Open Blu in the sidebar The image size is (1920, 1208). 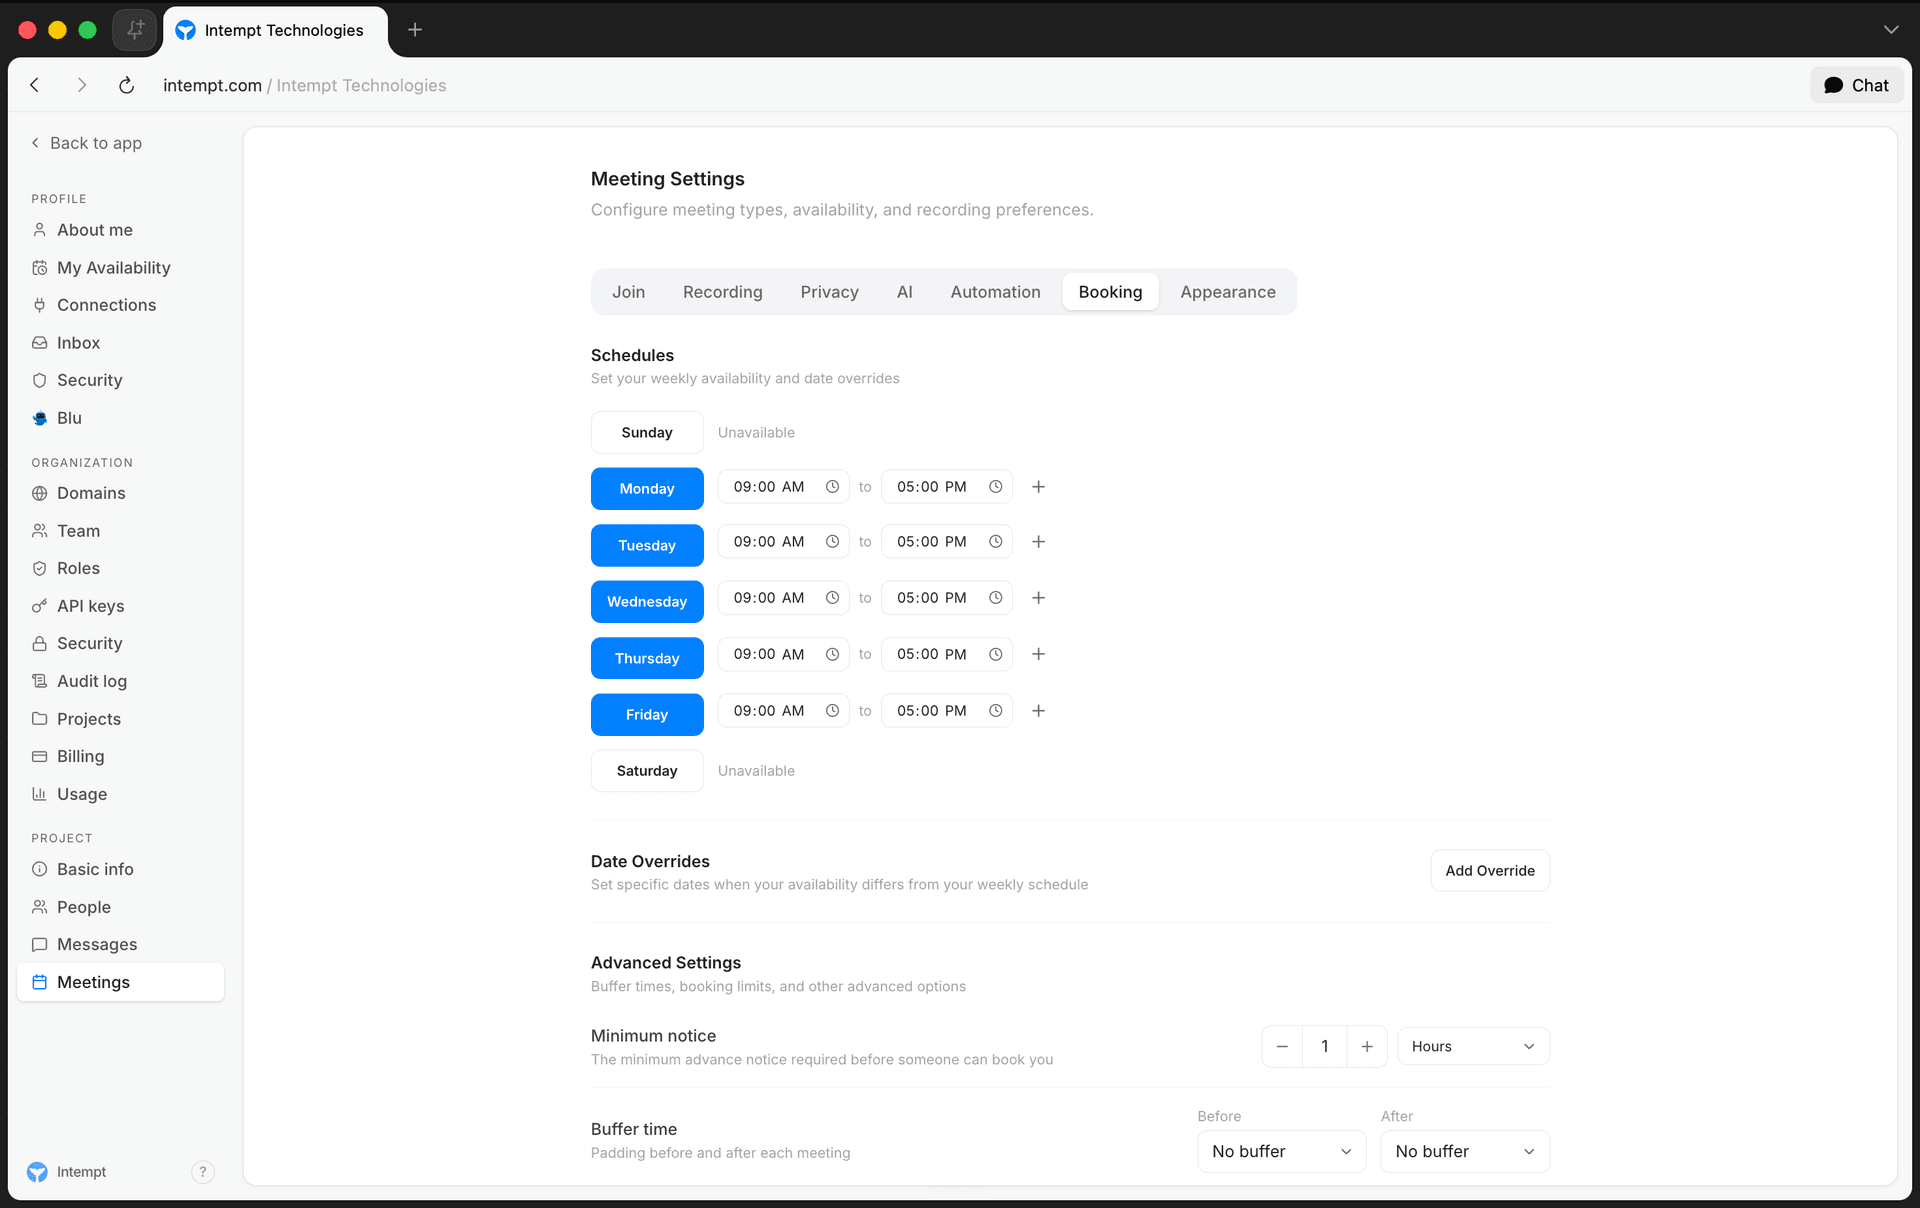point(120,418)
